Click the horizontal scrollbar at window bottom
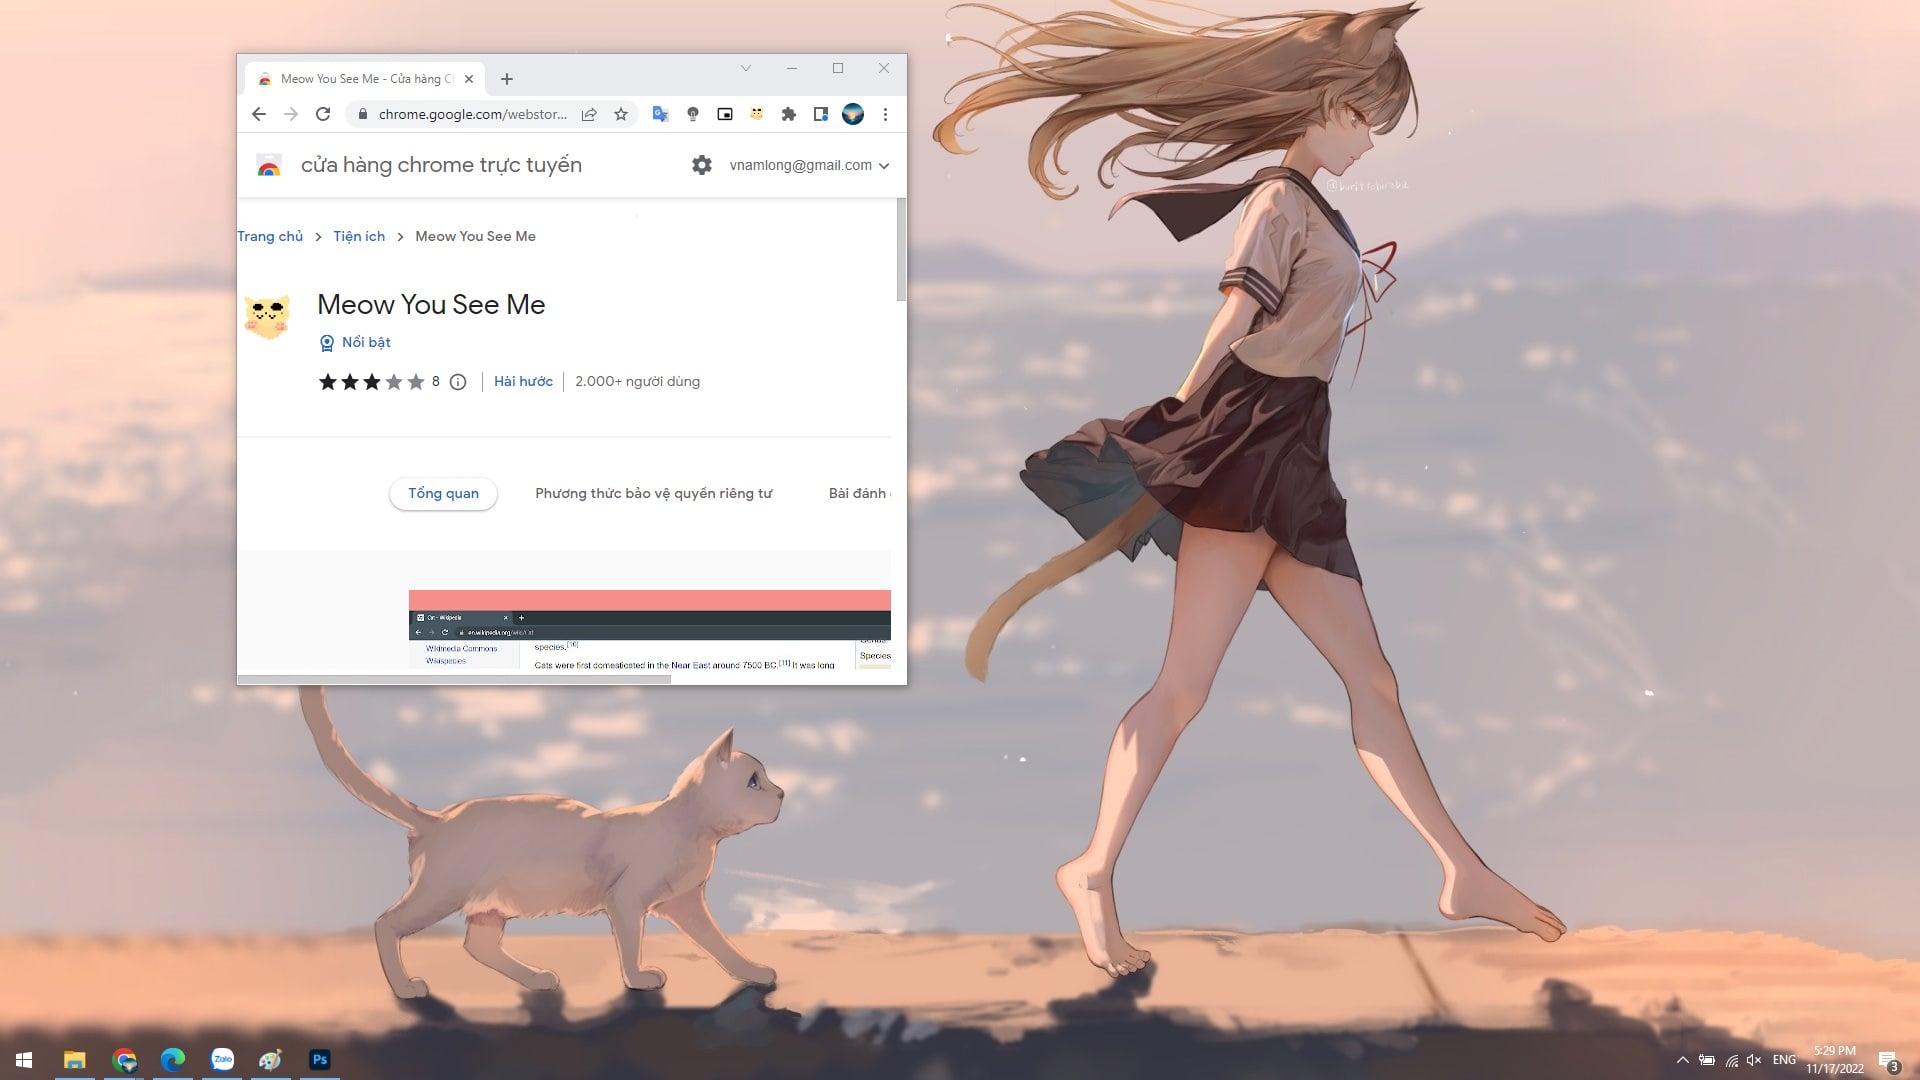 [x=454, y=680]
